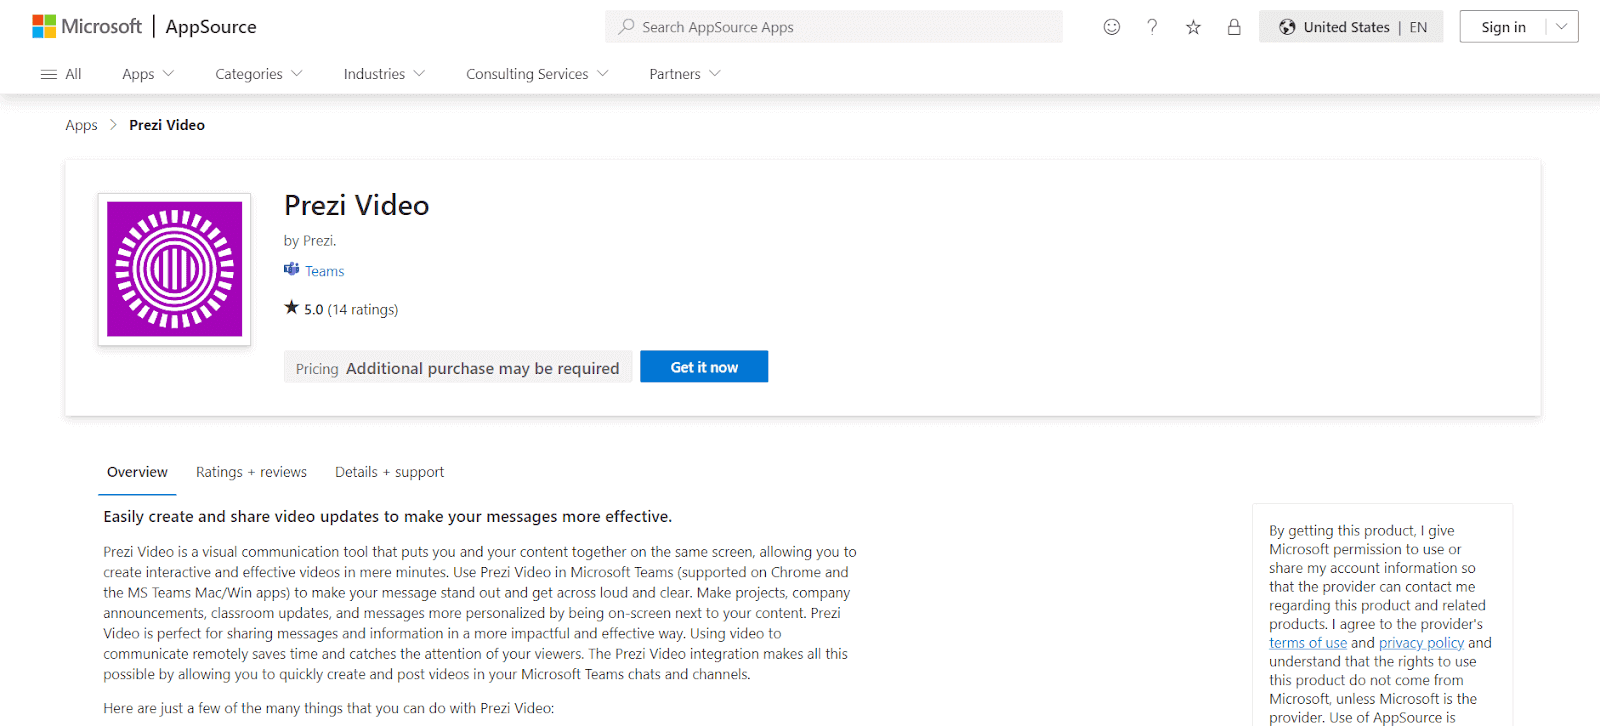Click the 5.0 star rating

313,309
